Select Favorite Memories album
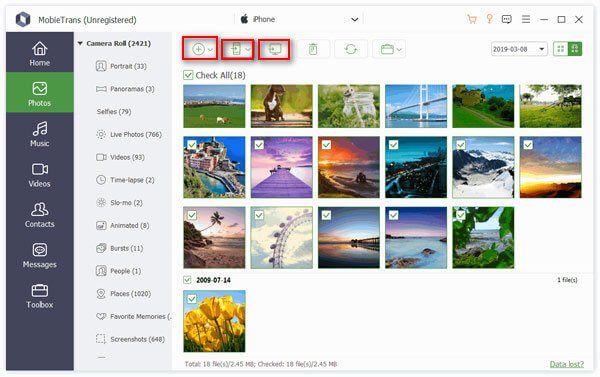This screenshot has width=600, height=377. (133, 317)
